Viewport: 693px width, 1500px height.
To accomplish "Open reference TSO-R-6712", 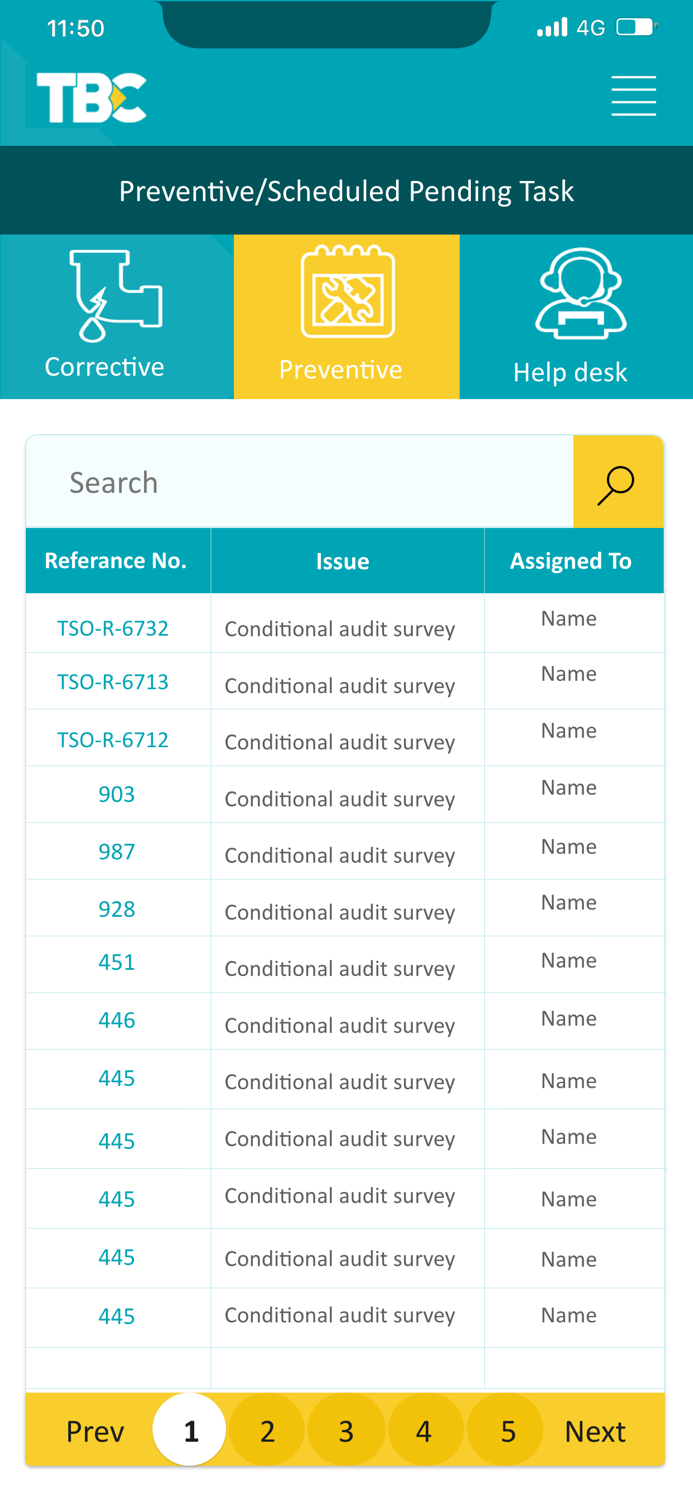I will (113, 740).
